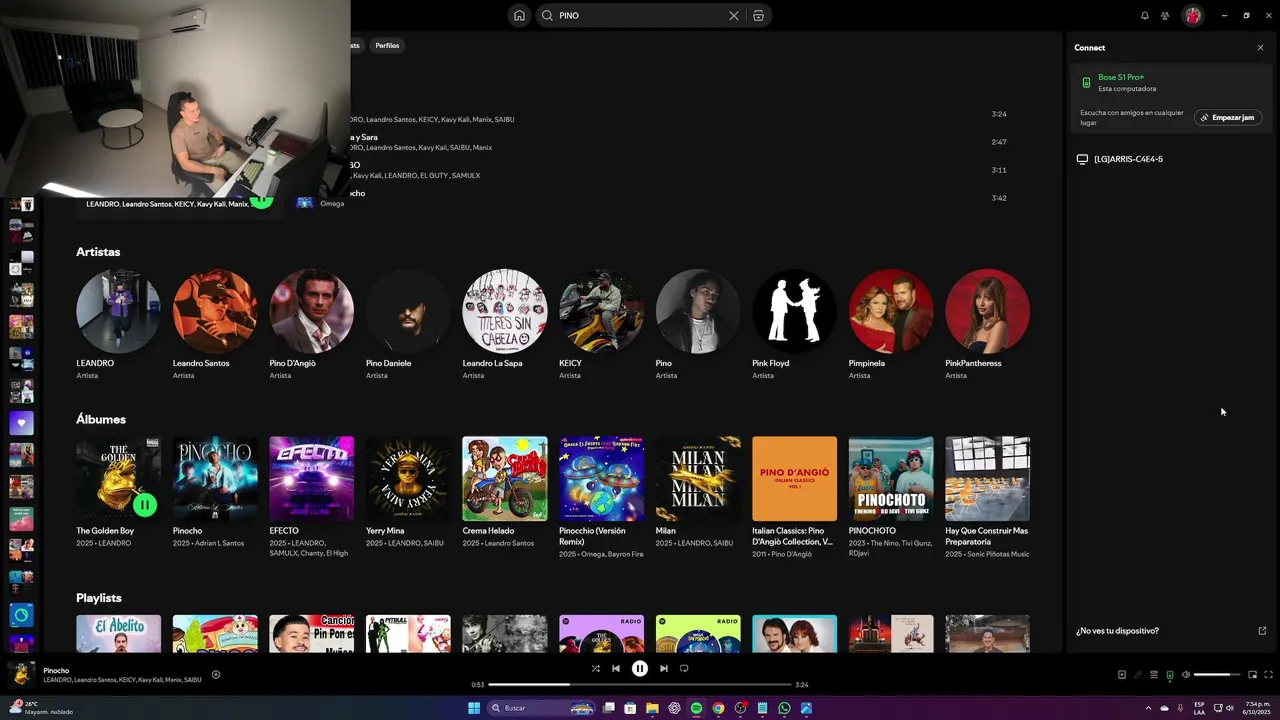Click the Álbumes section heading
This screenshot has width=1280, height=720.
(101, 419)
